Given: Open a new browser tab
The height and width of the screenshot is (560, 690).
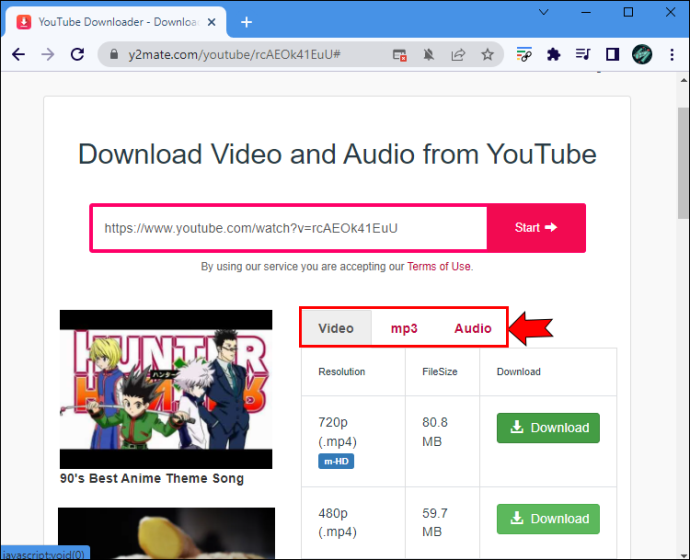Looking at the screenshot, I should pyautogui.click(x=246, y=22).
